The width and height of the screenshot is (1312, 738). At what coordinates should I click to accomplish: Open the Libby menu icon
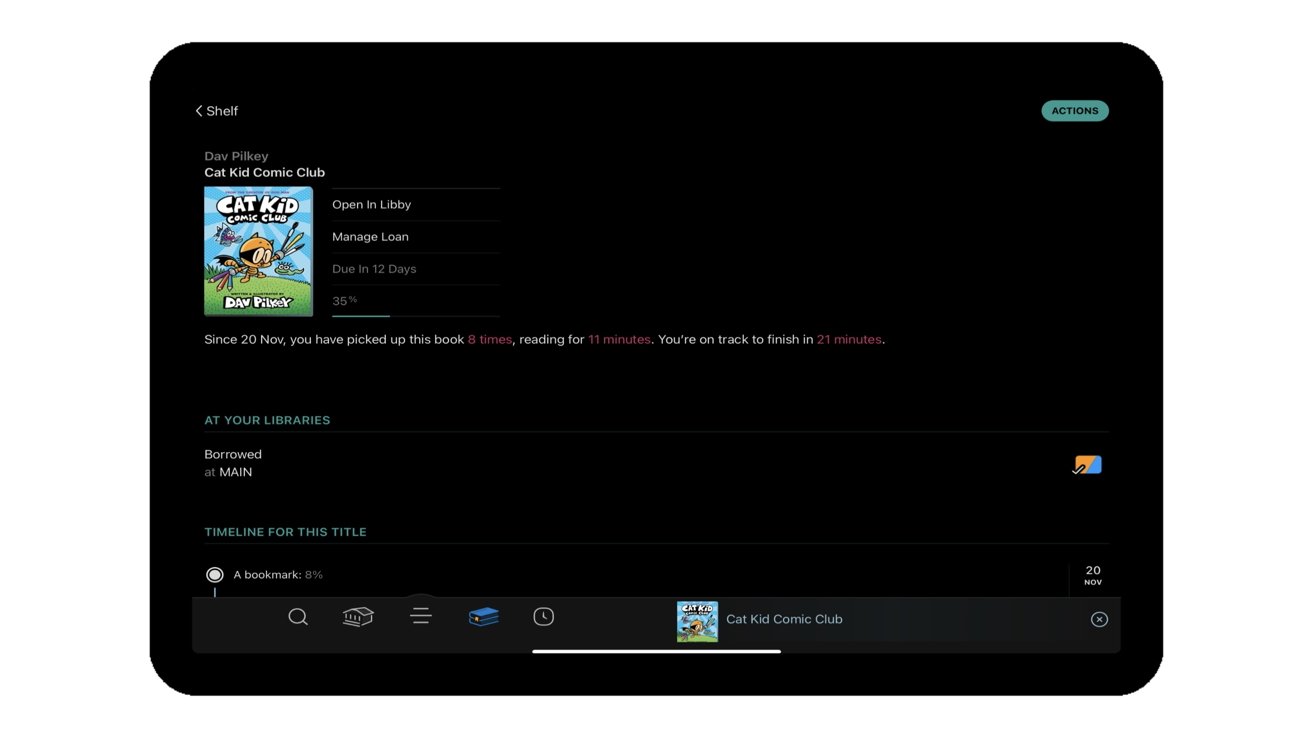point(421,616)
